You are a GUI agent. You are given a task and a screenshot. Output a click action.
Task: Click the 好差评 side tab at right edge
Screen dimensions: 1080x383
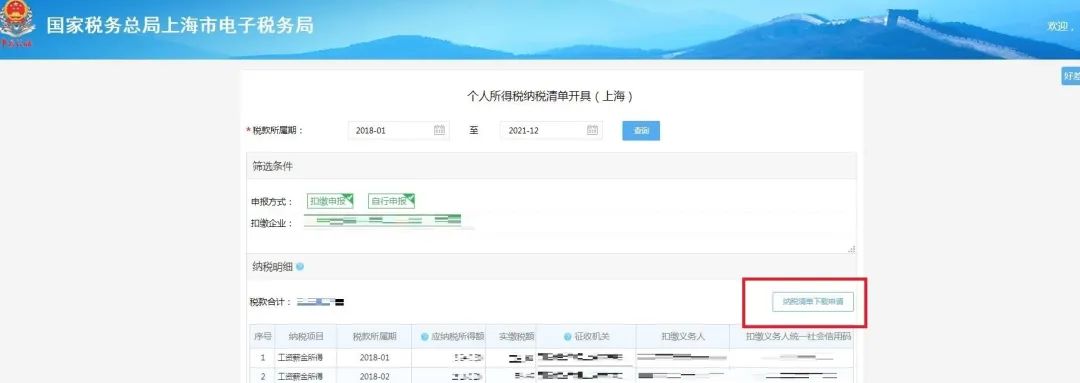[1071, 76]
